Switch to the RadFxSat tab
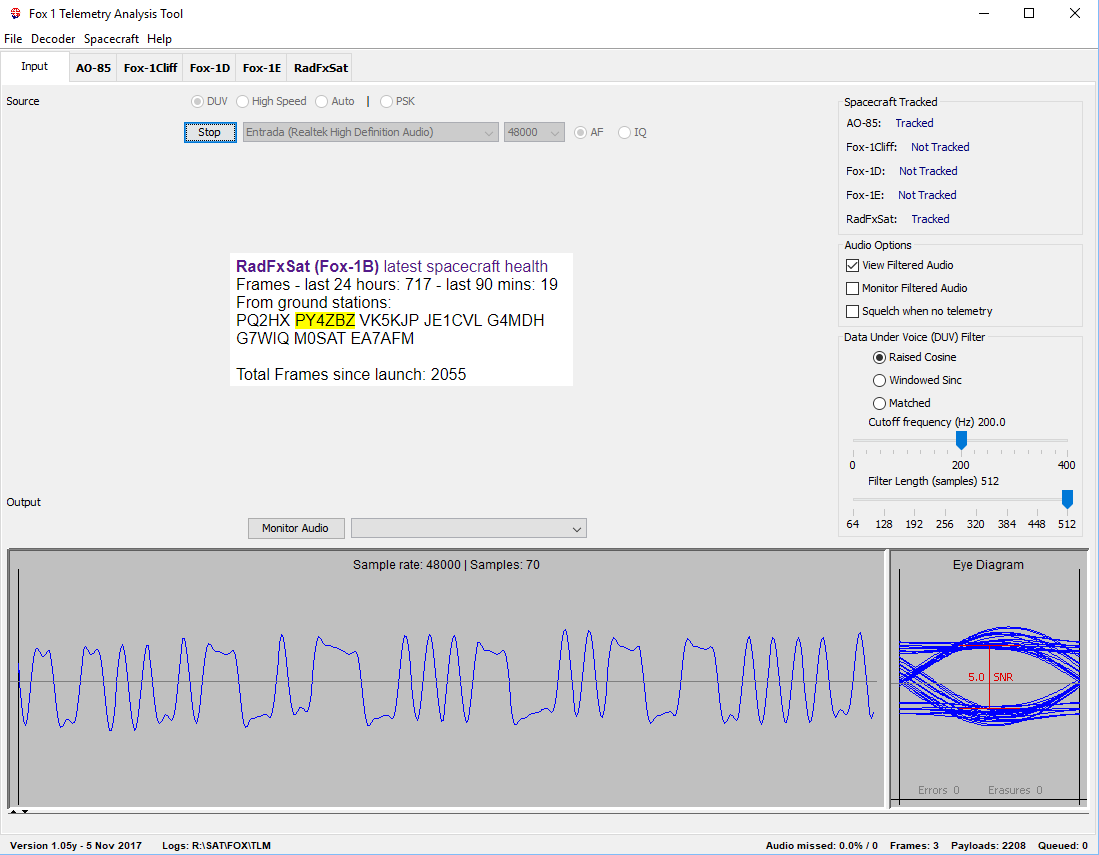1099x855 pixels. pos(320,68)
